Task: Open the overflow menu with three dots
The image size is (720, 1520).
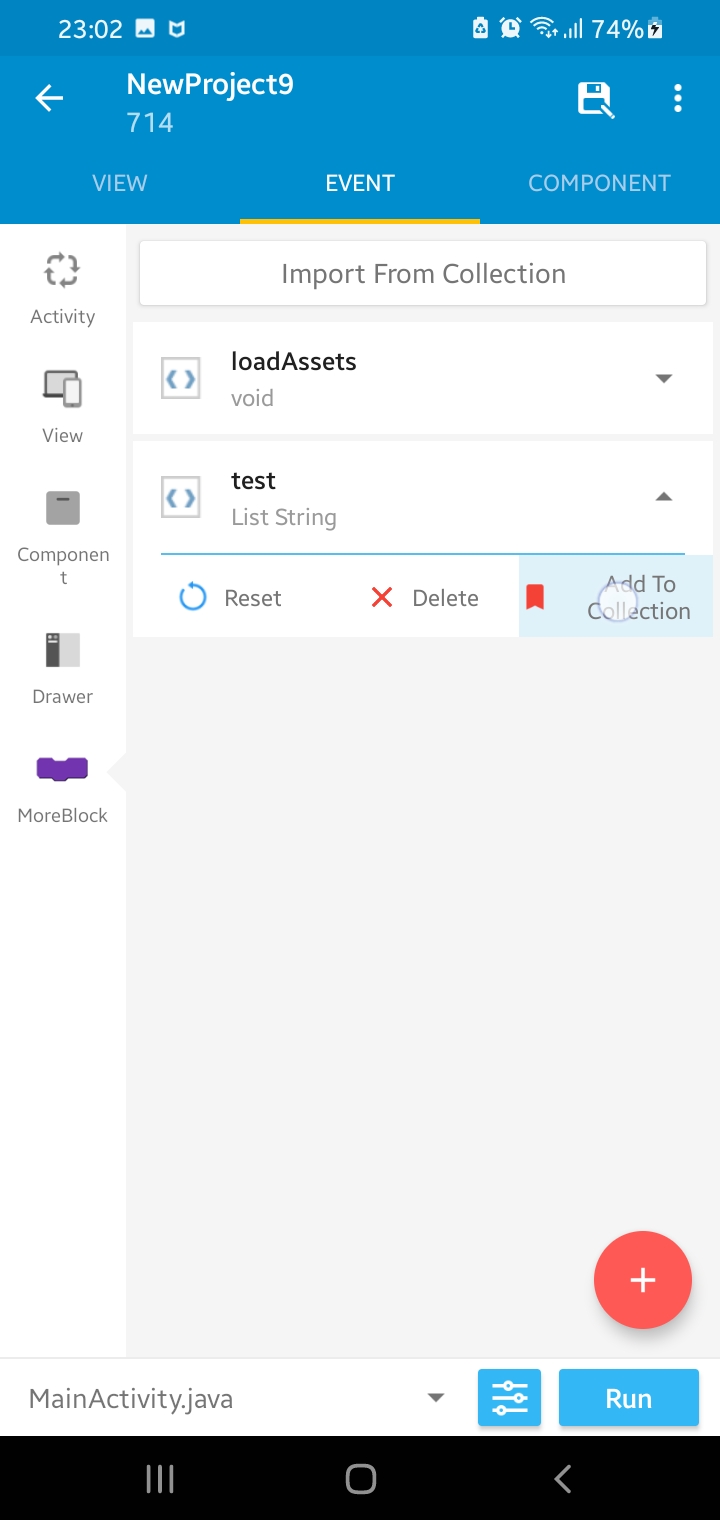Action: (678, 97)
